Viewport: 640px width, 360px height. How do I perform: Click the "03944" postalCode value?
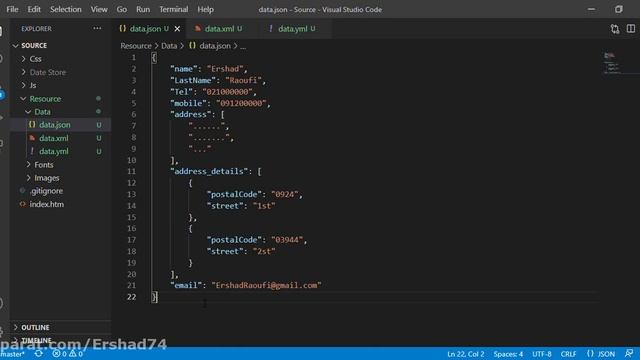click(x=287, y=240)
